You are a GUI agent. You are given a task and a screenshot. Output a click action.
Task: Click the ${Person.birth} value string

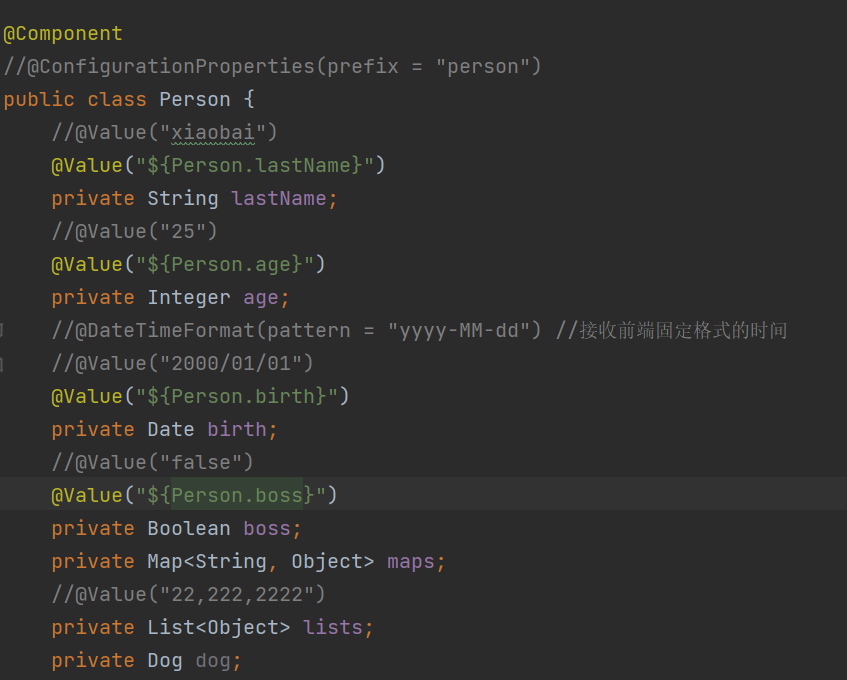tap(236, 396)
